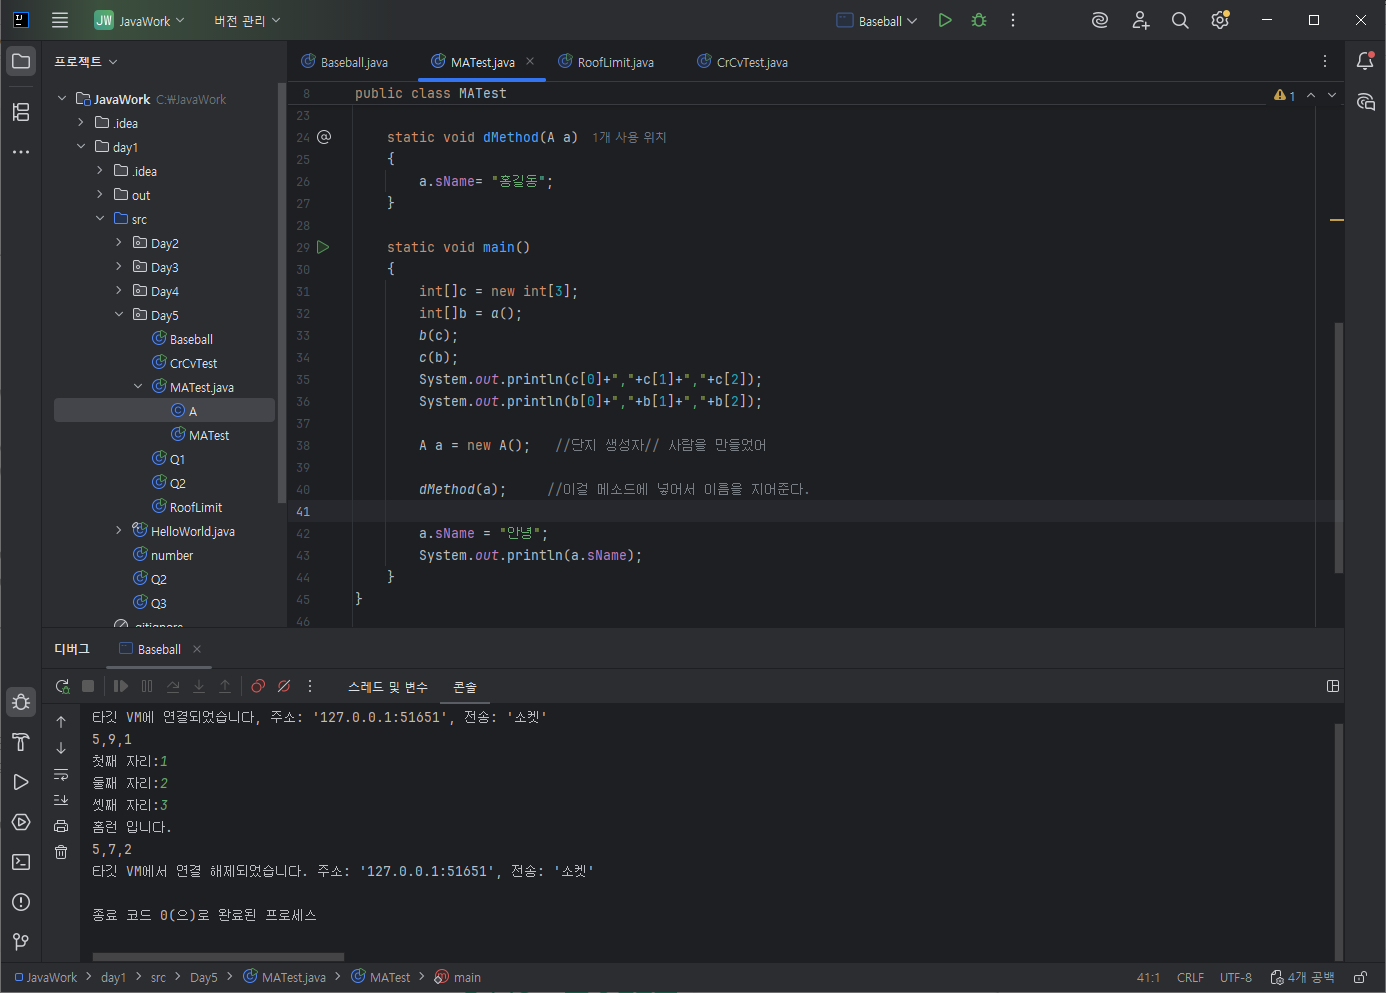Clear all console output with trash icon

(x=61, y=852)
